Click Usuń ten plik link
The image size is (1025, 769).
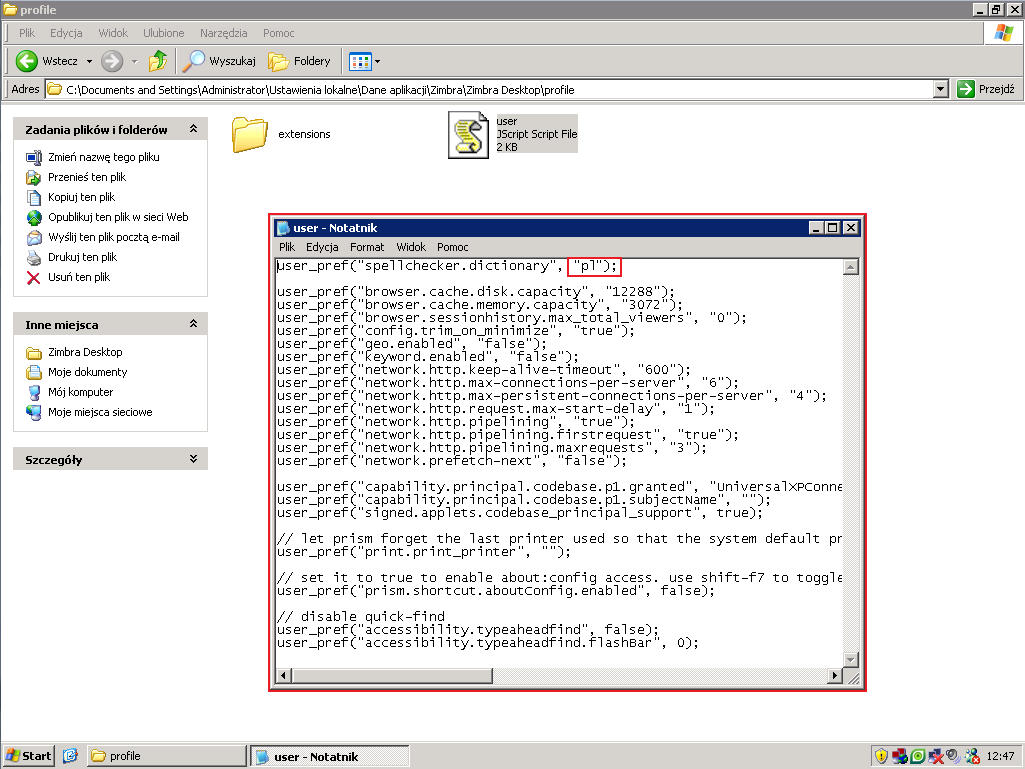click(x=79, y=277)
